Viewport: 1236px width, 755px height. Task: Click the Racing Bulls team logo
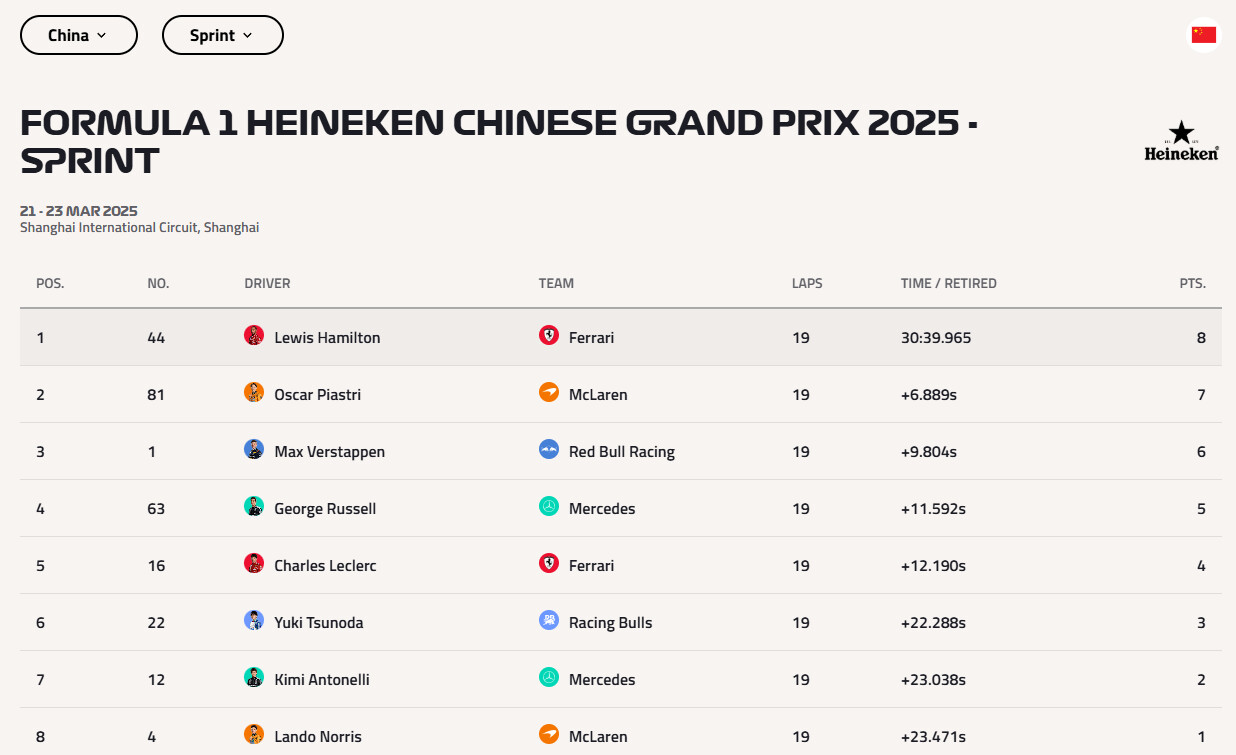point(549,621)
